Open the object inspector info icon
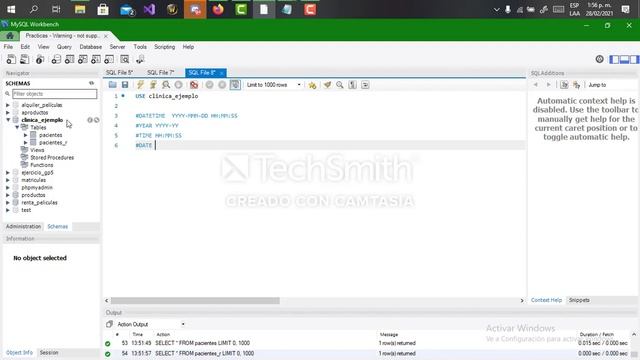This screenshot has width=640, height=360. click(40, 59)
